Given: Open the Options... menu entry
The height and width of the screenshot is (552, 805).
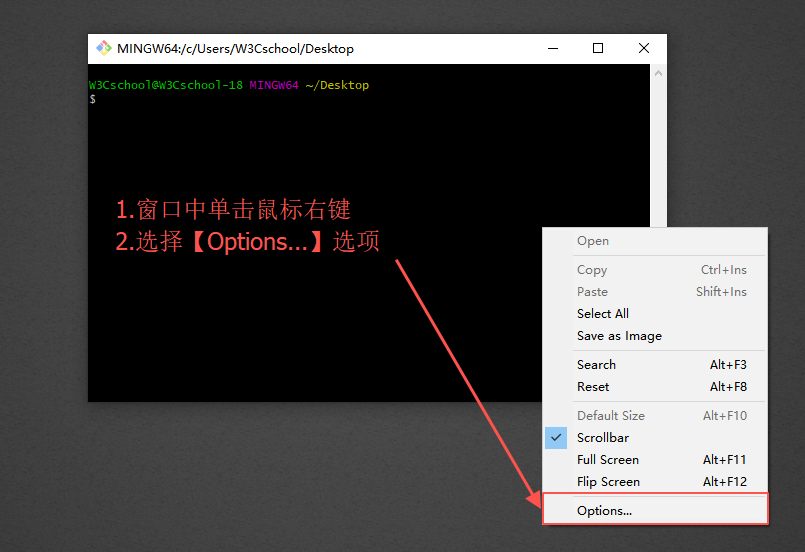Looking at the screenshot, I should [x=605, y=511].
